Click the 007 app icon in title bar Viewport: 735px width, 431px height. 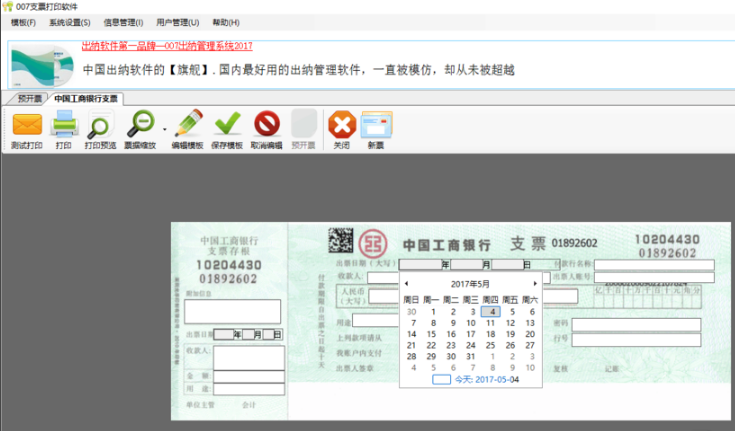tap(8, 6)
